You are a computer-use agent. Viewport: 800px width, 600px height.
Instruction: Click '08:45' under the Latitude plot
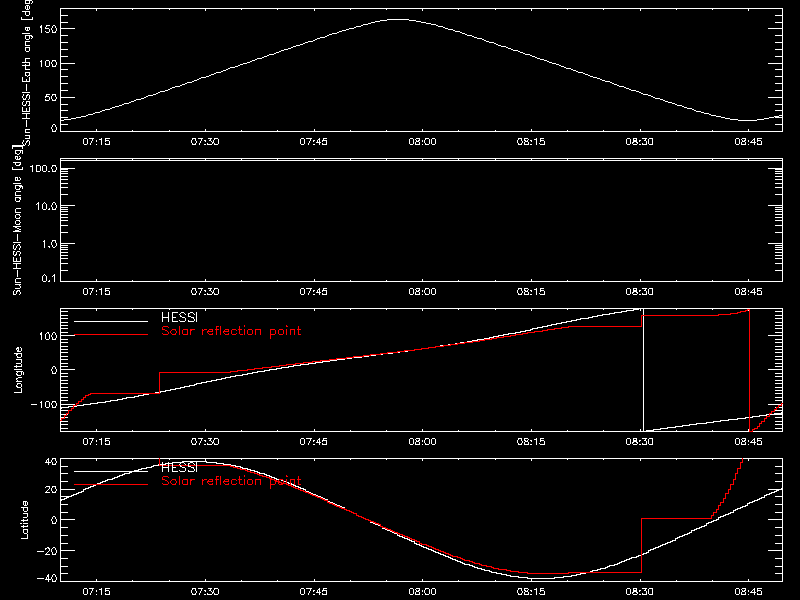pyautogui.click(x=748, y=592)
